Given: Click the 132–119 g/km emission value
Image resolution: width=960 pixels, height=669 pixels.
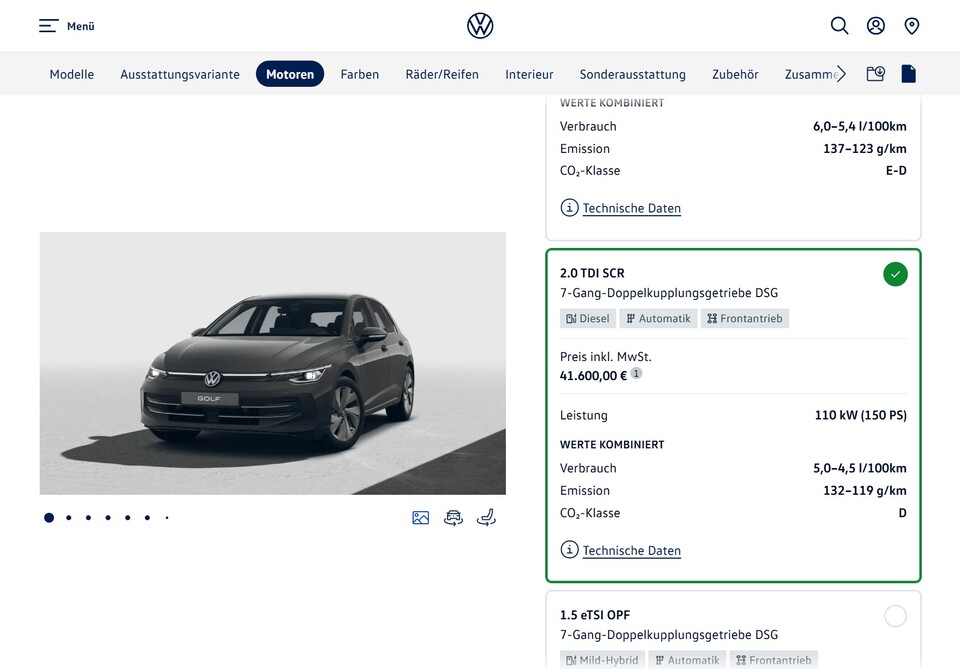Looking at the screenshot, I should point(864,490).
